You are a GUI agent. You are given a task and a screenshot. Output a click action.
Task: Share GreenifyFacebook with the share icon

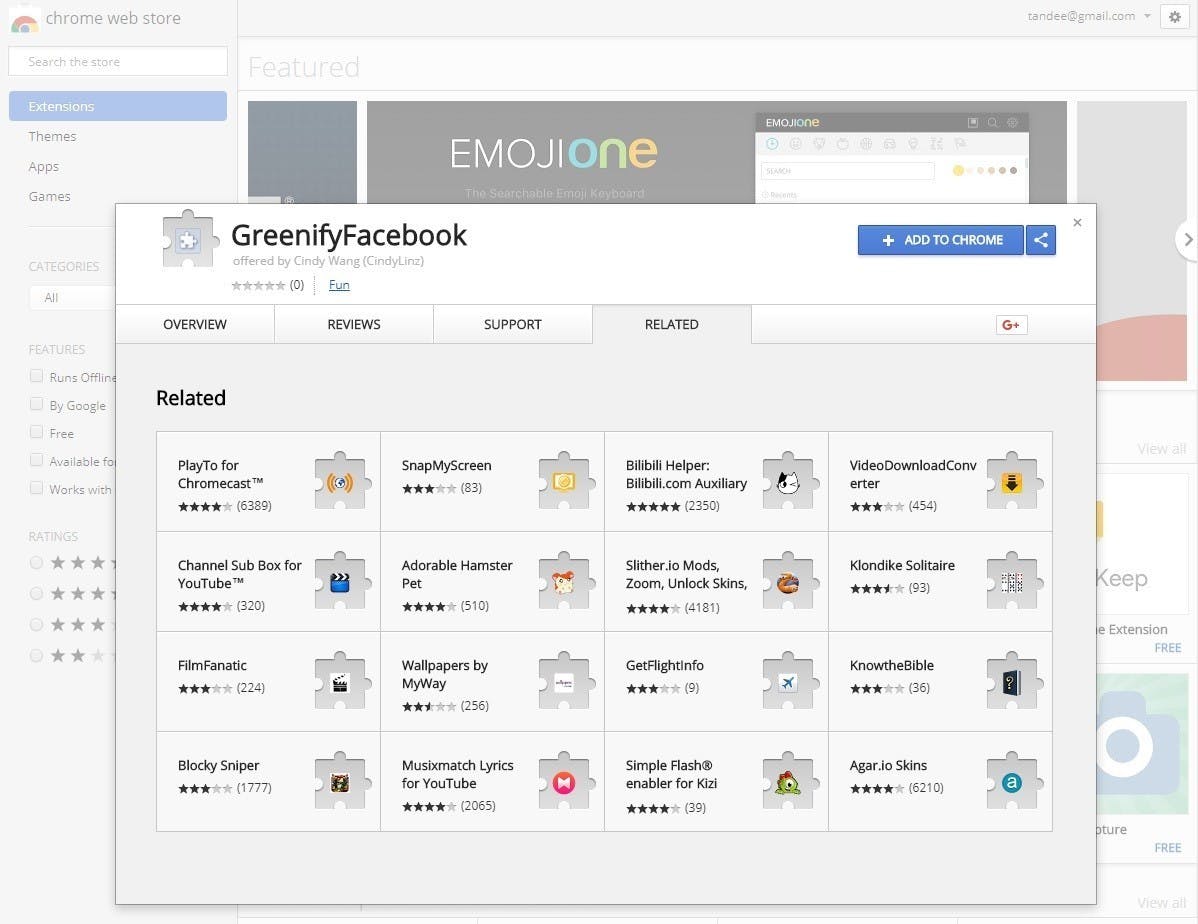[x=1041, y=240]
